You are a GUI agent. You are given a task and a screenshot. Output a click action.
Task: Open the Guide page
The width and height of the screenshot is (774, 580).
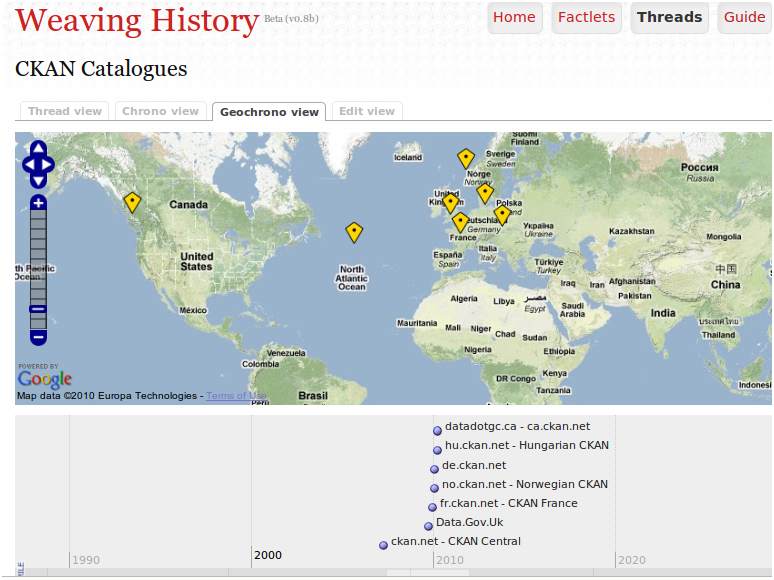(744, 17)
